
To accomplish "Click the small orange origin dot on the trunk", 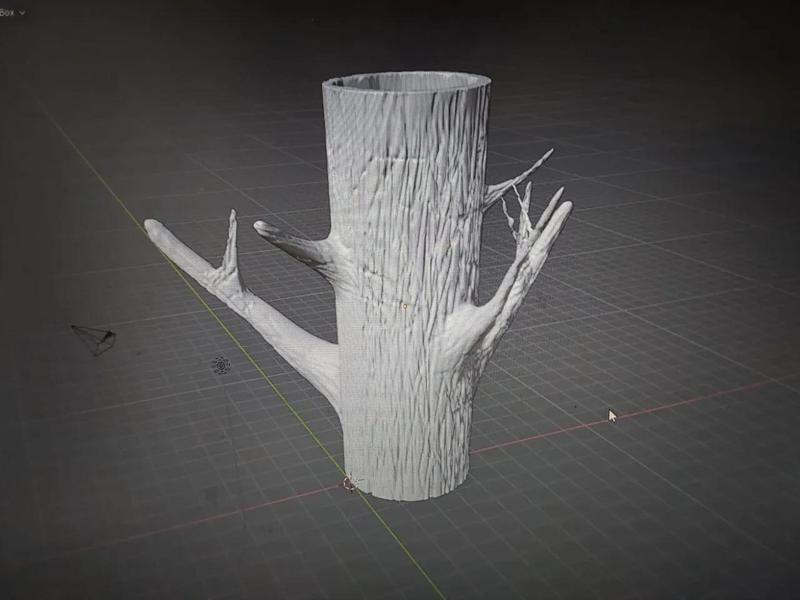I will click(405, 307).
